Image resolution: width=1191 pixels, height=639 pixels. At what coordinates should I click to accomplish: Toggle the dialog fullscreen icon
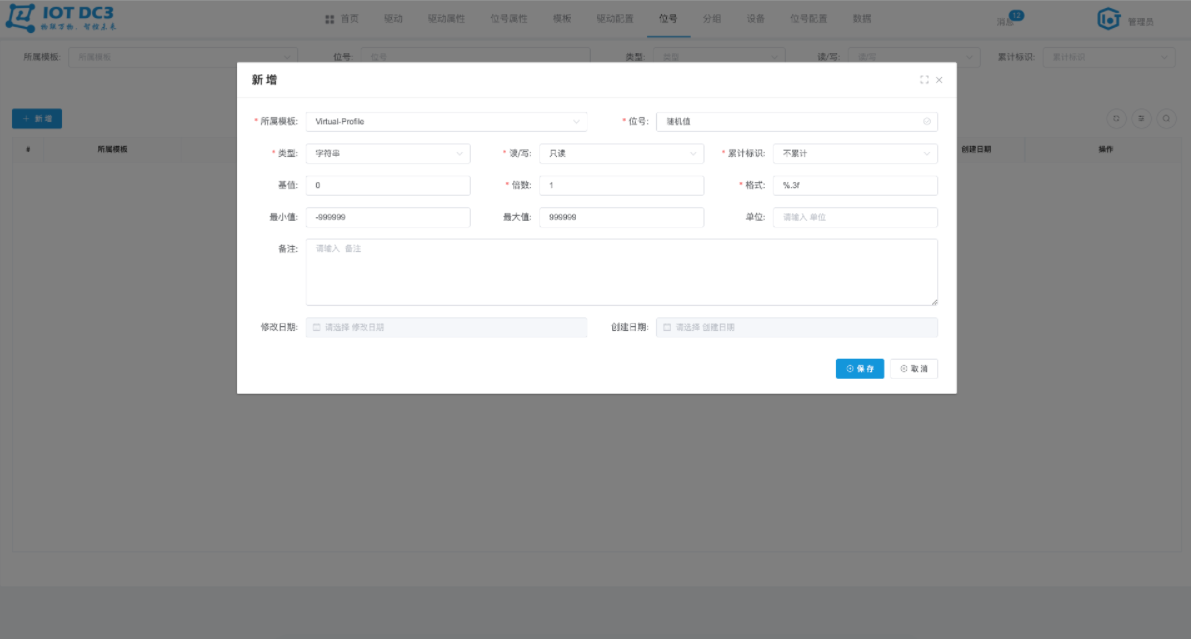pos(924,80)
